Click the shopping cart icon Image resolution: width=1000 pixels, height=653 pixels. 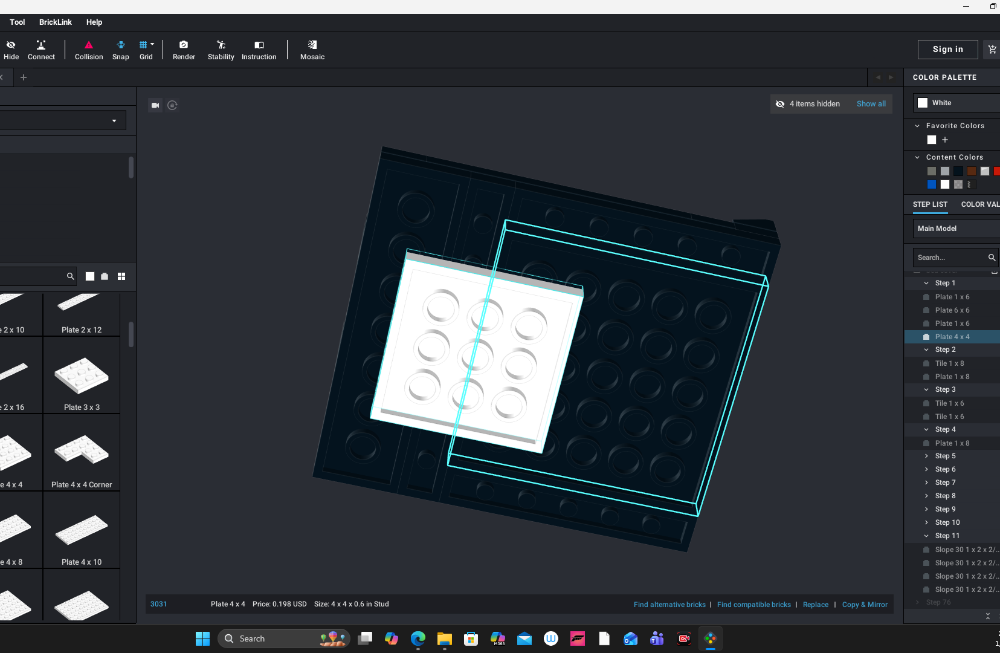(x=991, y=49)
